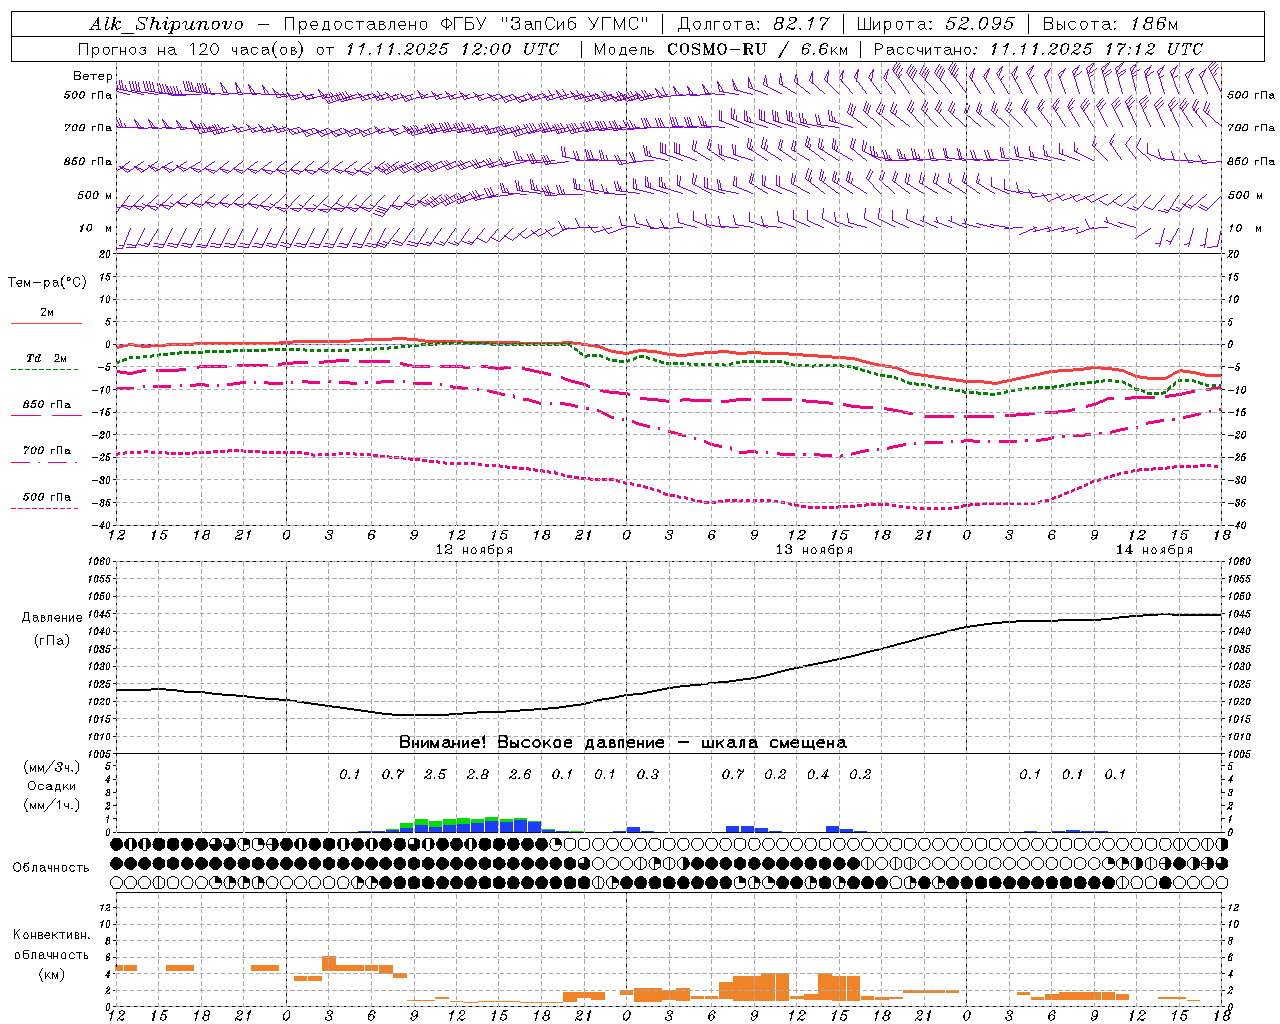Select the 'Осадки' precipitation label

[x=51, y=786]
